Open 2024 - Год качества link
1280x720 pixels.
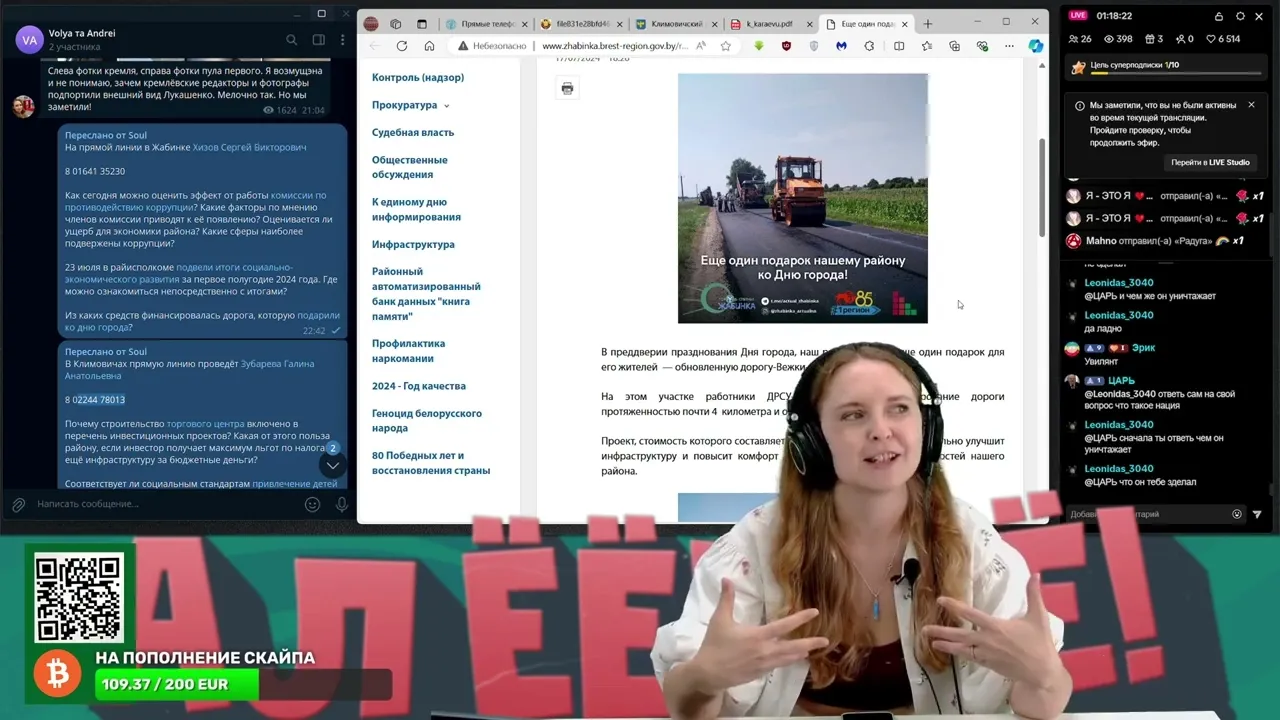419,386
